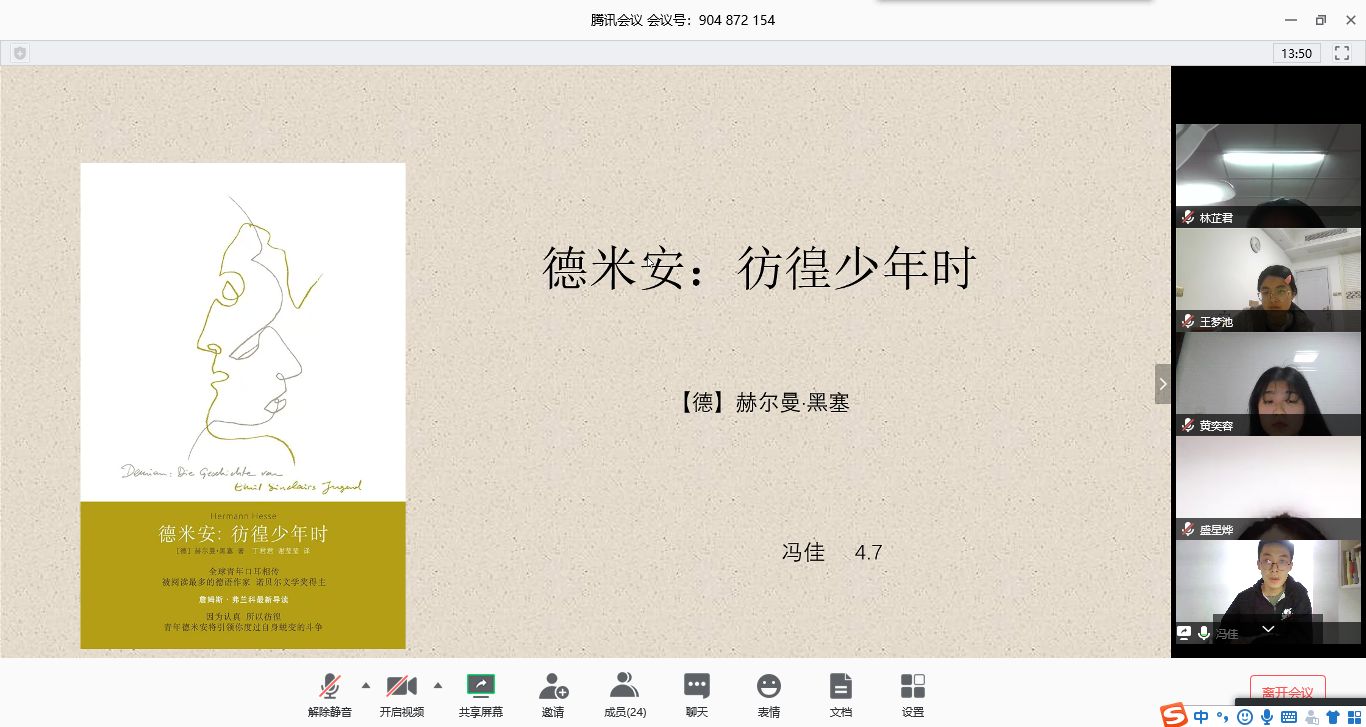Select 王梦池's video thumbnail
Image resolution: width=1366 pixels, height=727 pixels.
click(x=1268, y=280)
